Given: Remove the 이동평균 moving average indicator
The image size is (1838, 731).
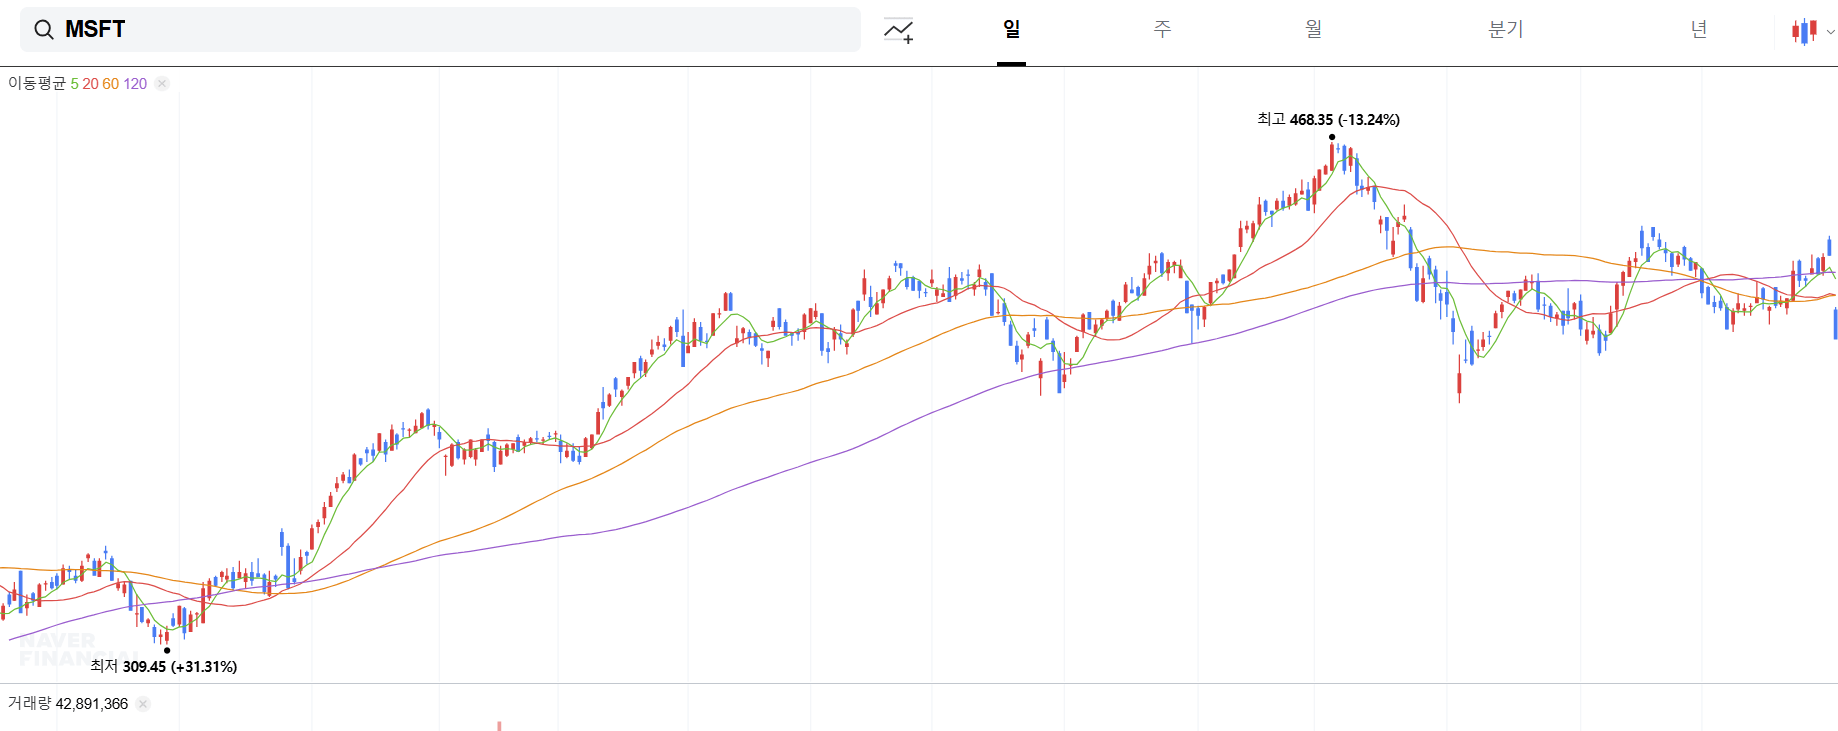Looking at the screenshot, I should pos(162,84).
